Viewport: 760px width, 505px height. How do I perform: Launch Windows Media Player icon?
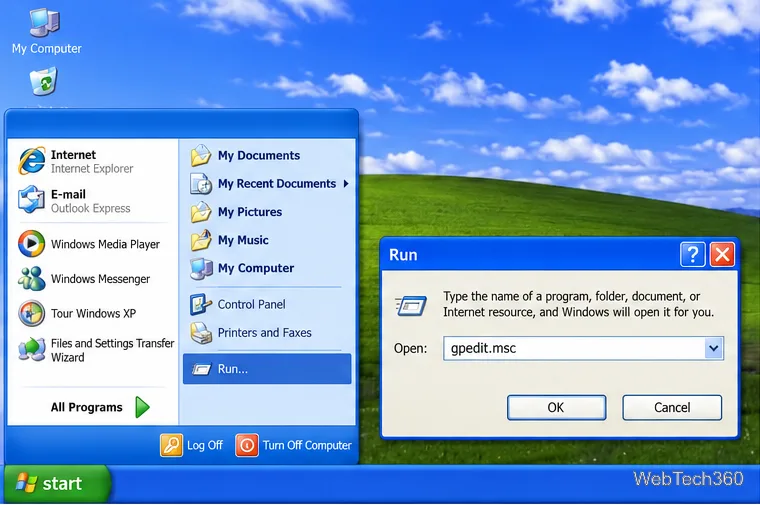point(32,243)
